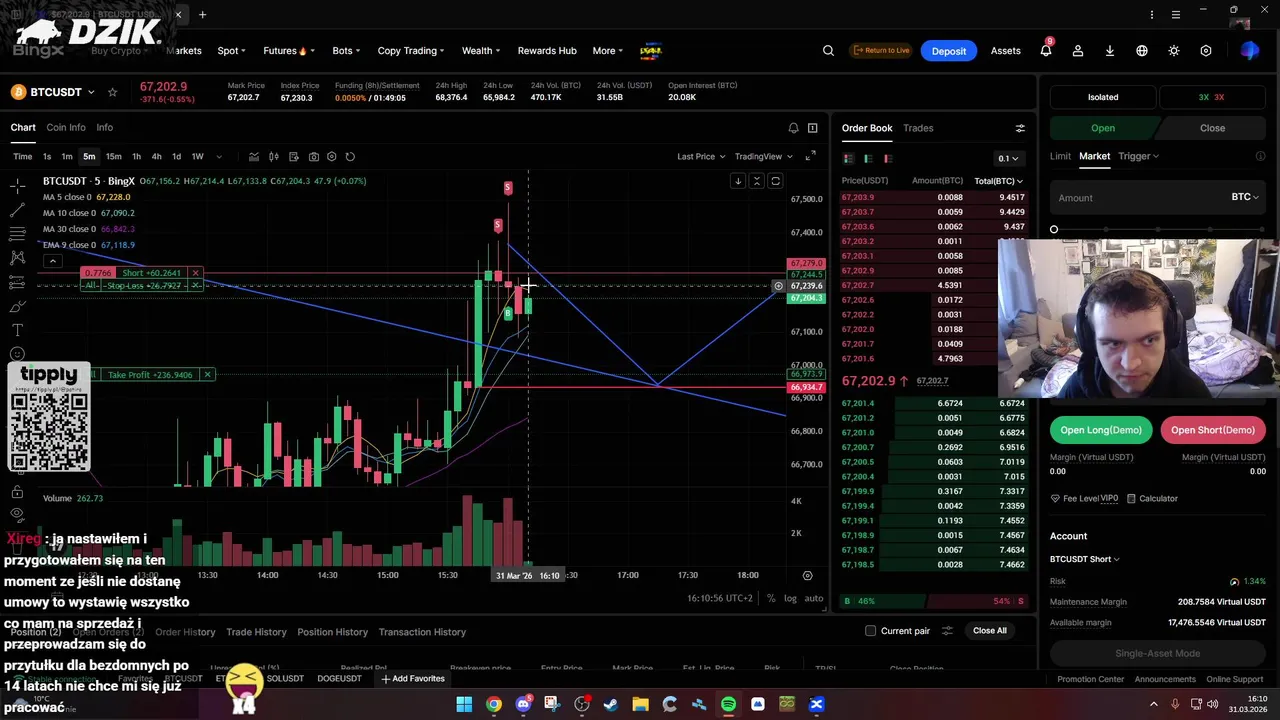Select the Limit order tab
The image size is (1280, 720).
(1060, 156)
